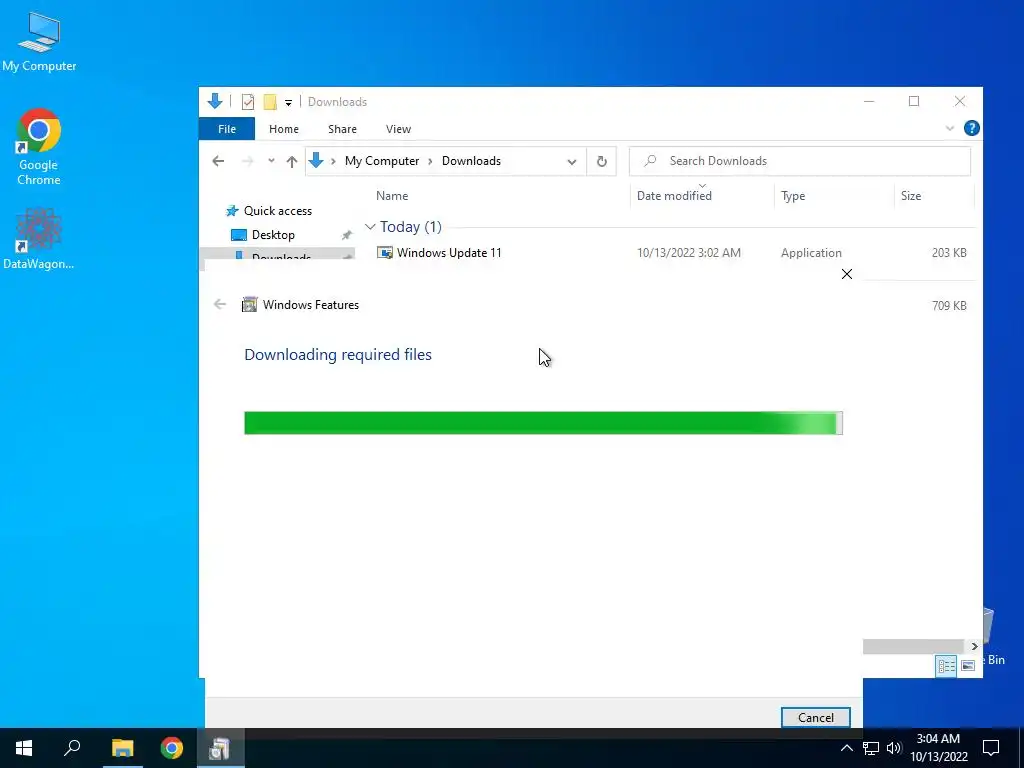Open volume control tray icon
Viewport: 1024px width, 768px height.
pos(893,748)
